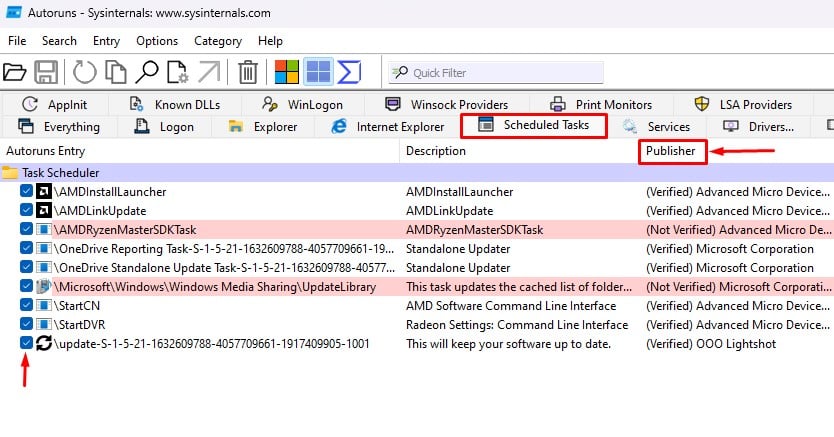Click 'Radeon Settings: Command Line Interface' description
This screenshot has width=834, height=437.
[x=517, y=325]
